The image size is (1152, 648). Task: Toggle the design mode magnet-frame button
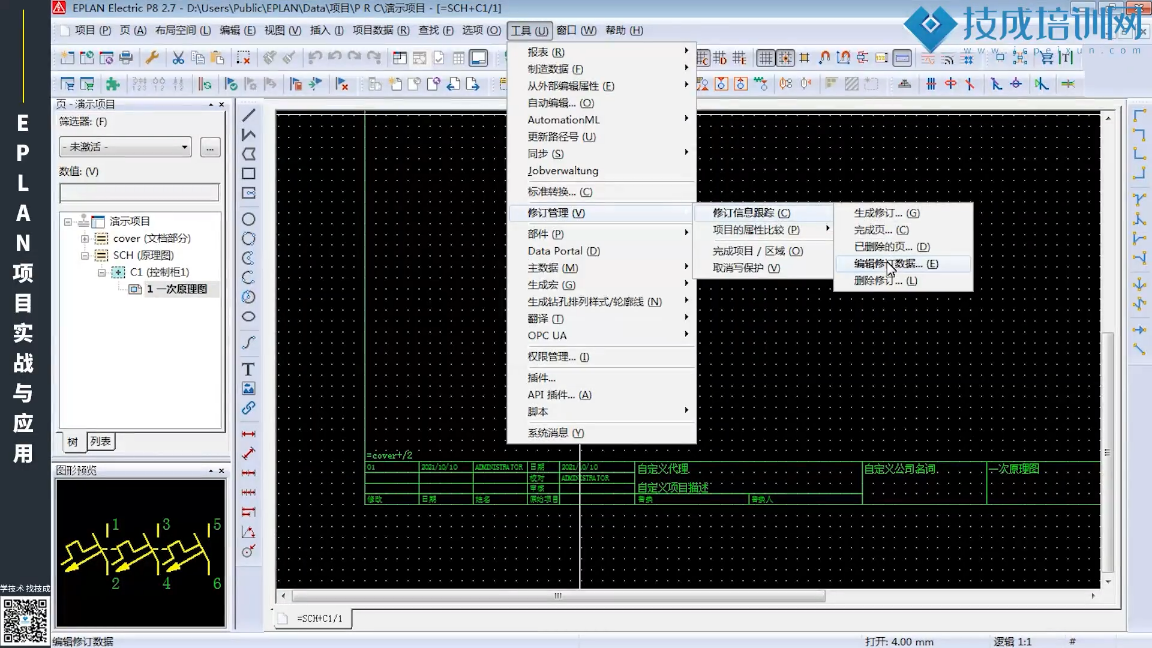843,57
